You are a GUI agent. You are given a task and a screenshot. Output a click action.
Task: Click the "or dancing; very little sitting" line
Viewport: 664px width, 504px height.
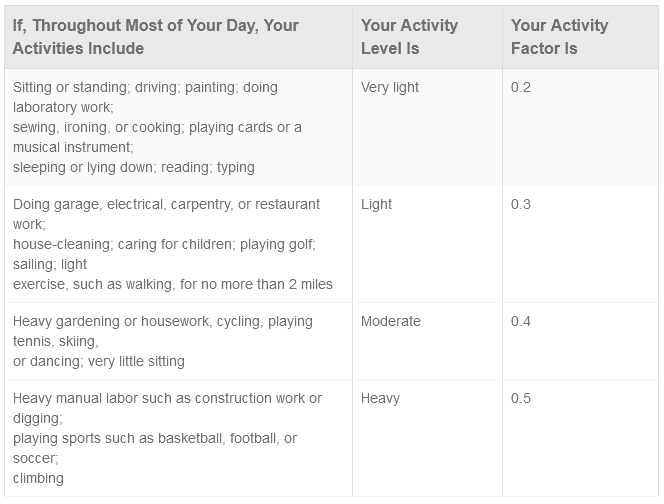(99, 361)
